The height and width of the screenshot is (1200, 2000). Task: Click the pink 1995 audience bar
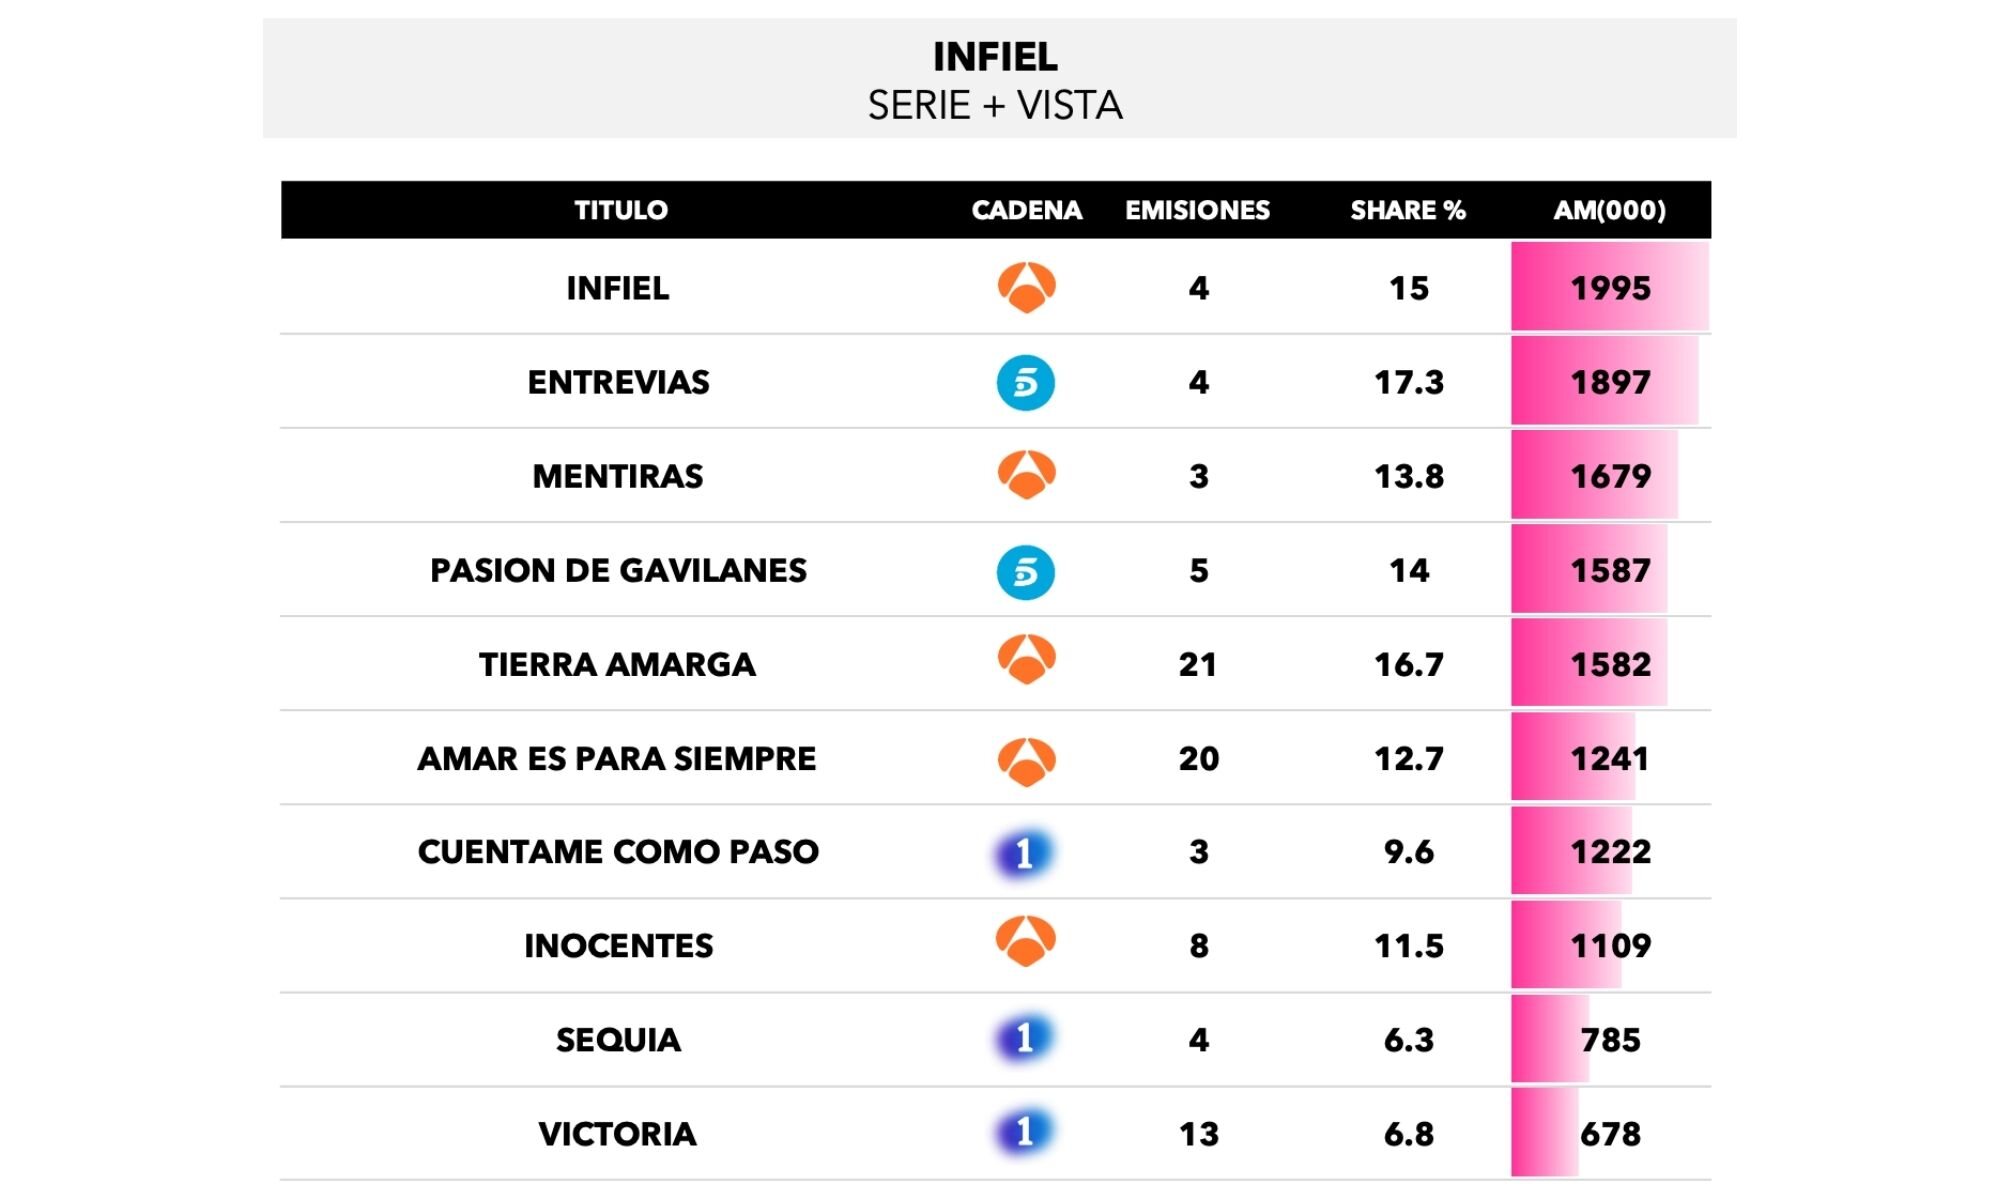(1609, 288)
